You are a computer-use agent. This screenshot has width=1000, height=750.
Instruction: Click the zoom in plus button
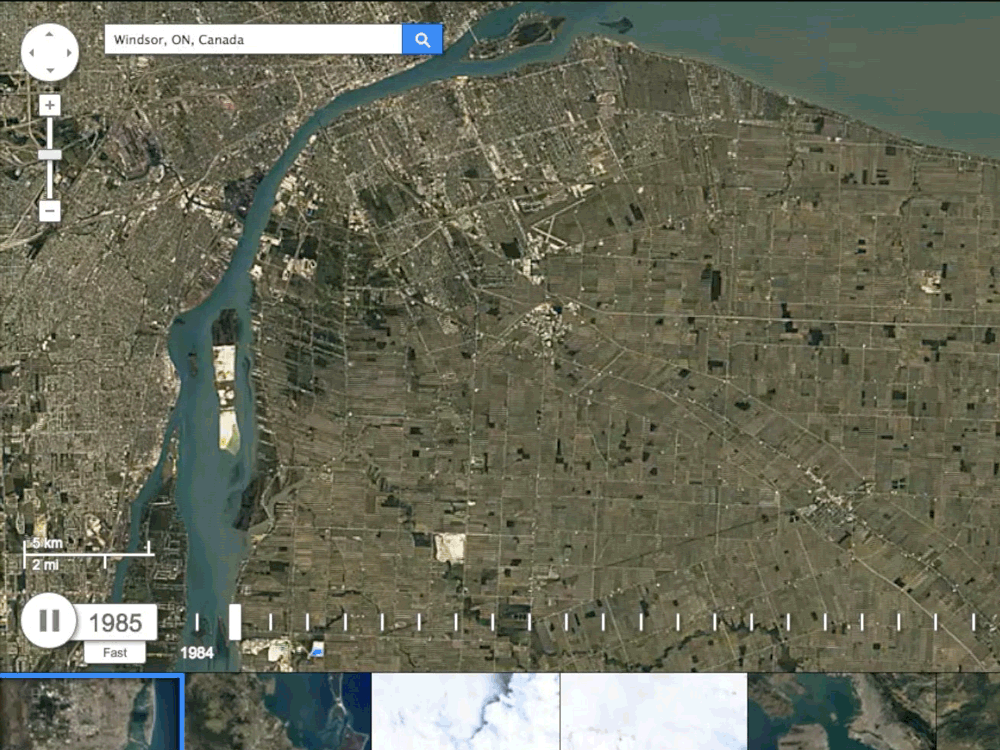50,105
